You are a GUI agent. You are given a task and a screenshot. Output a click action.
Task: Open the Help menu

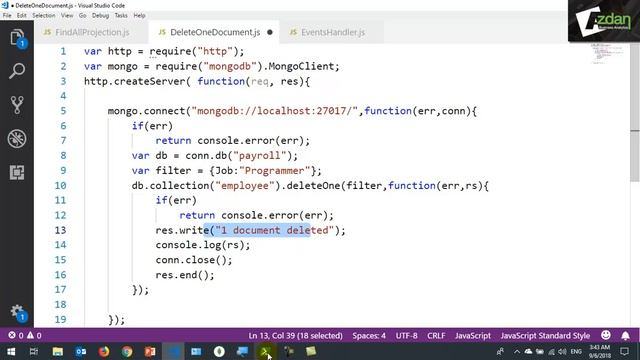point(139,16)
